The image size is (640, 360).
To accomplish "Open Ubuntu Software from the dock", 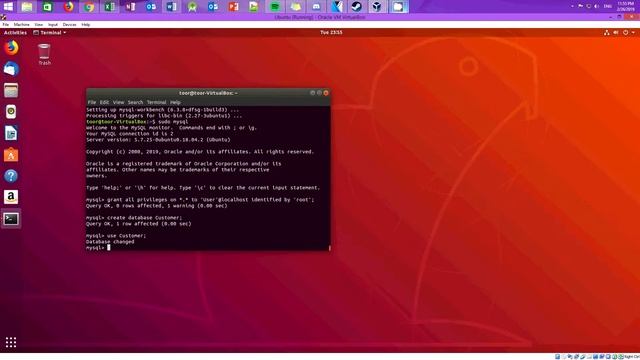I will (11, 155).
